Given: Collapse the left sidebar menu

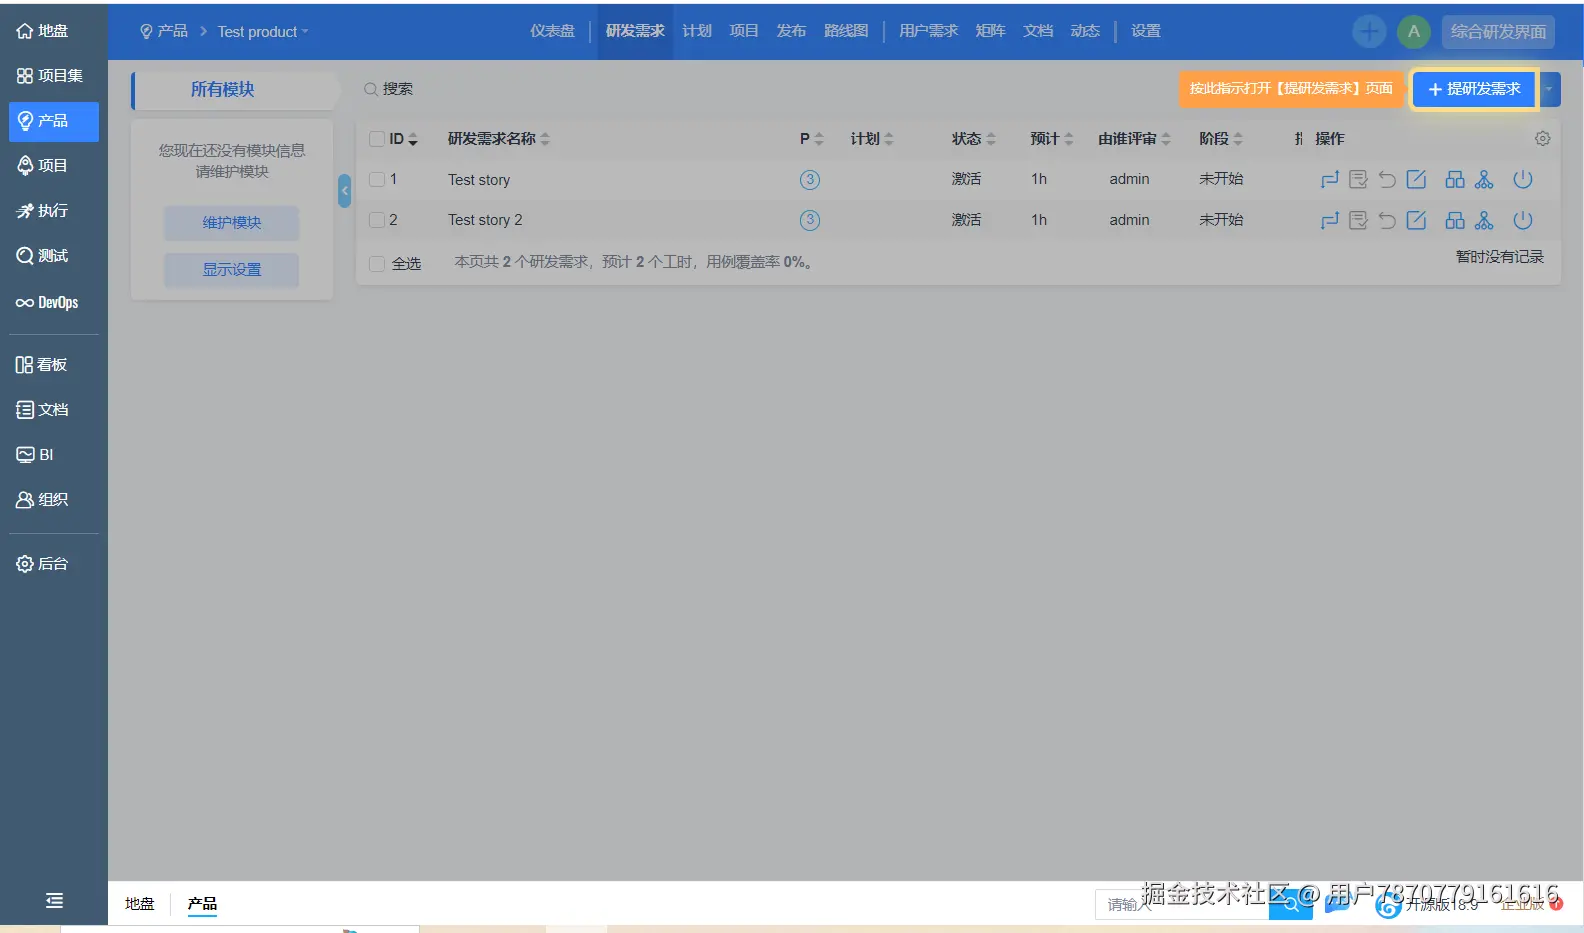Looking at the screenshot, I should 54,901.
